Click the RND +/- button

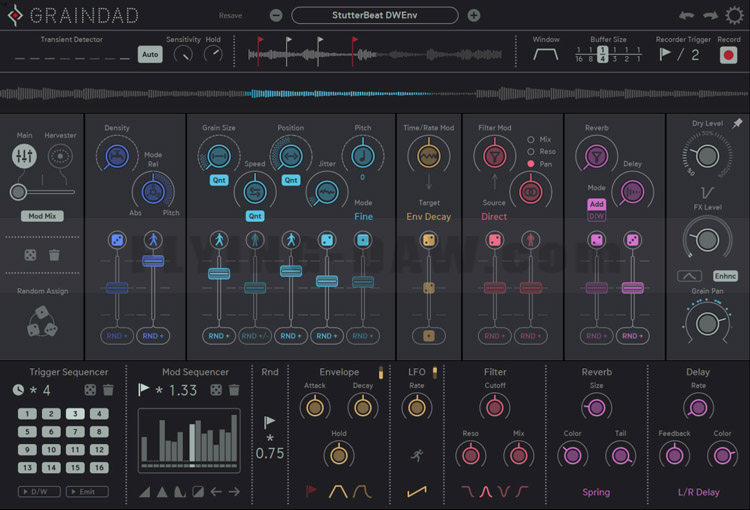tap(255, 336)
